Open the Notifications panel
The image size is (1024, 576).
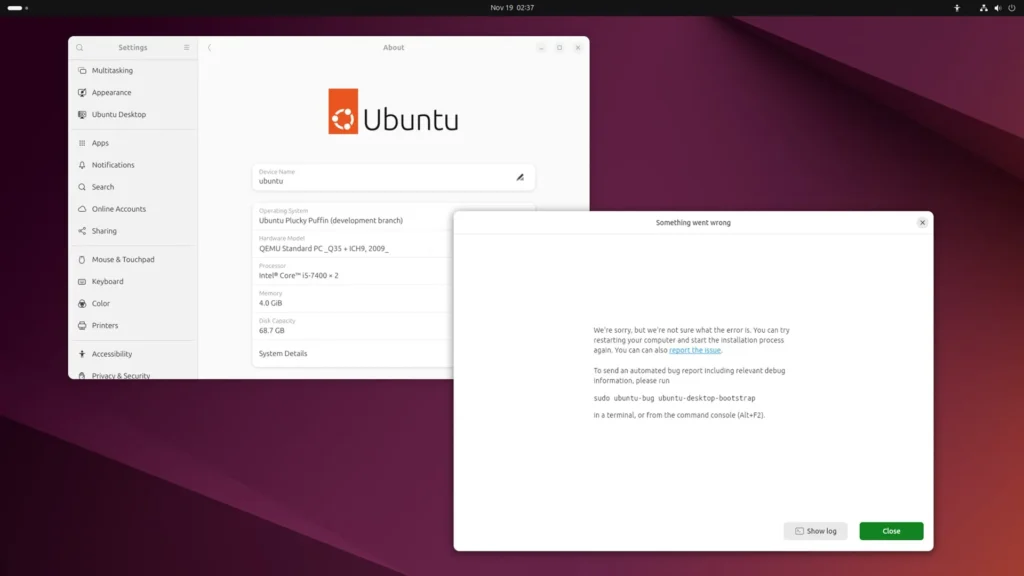(x=113, y=165)
